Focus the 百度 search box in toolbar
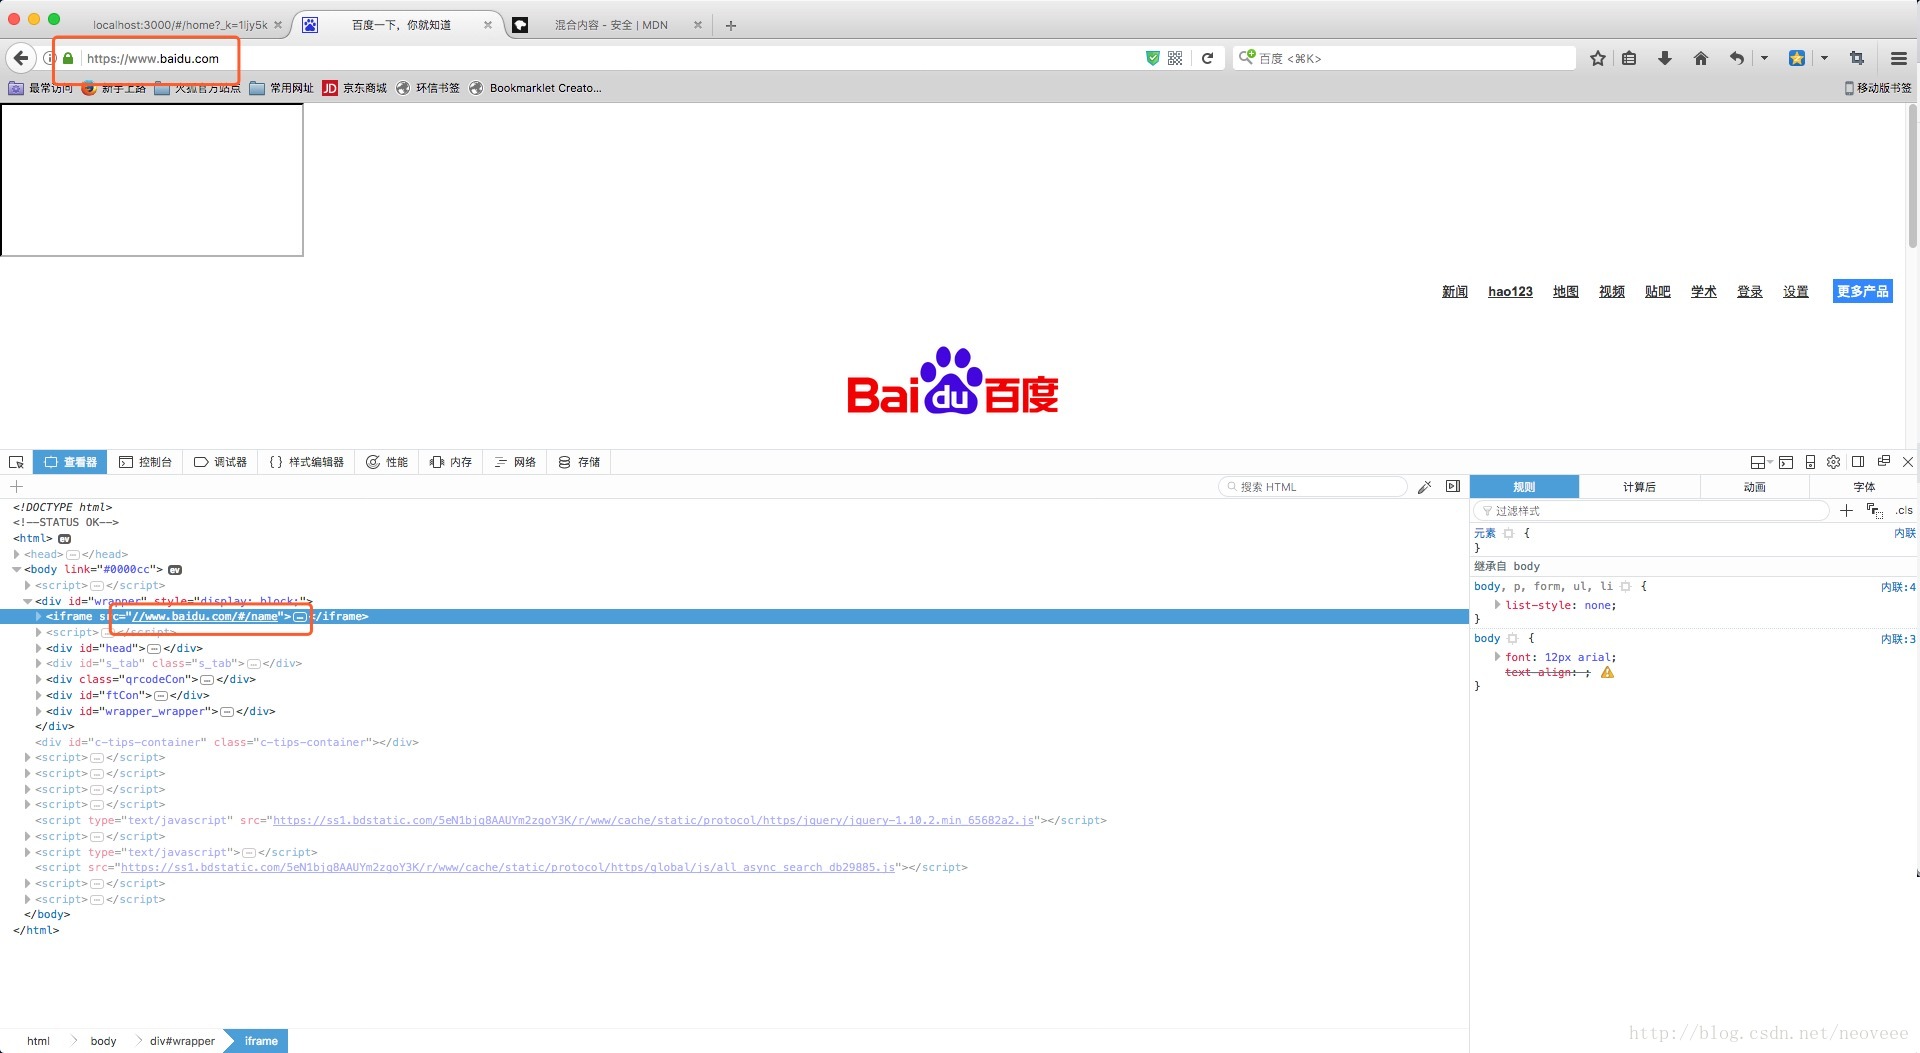 tap(1404, 58)
